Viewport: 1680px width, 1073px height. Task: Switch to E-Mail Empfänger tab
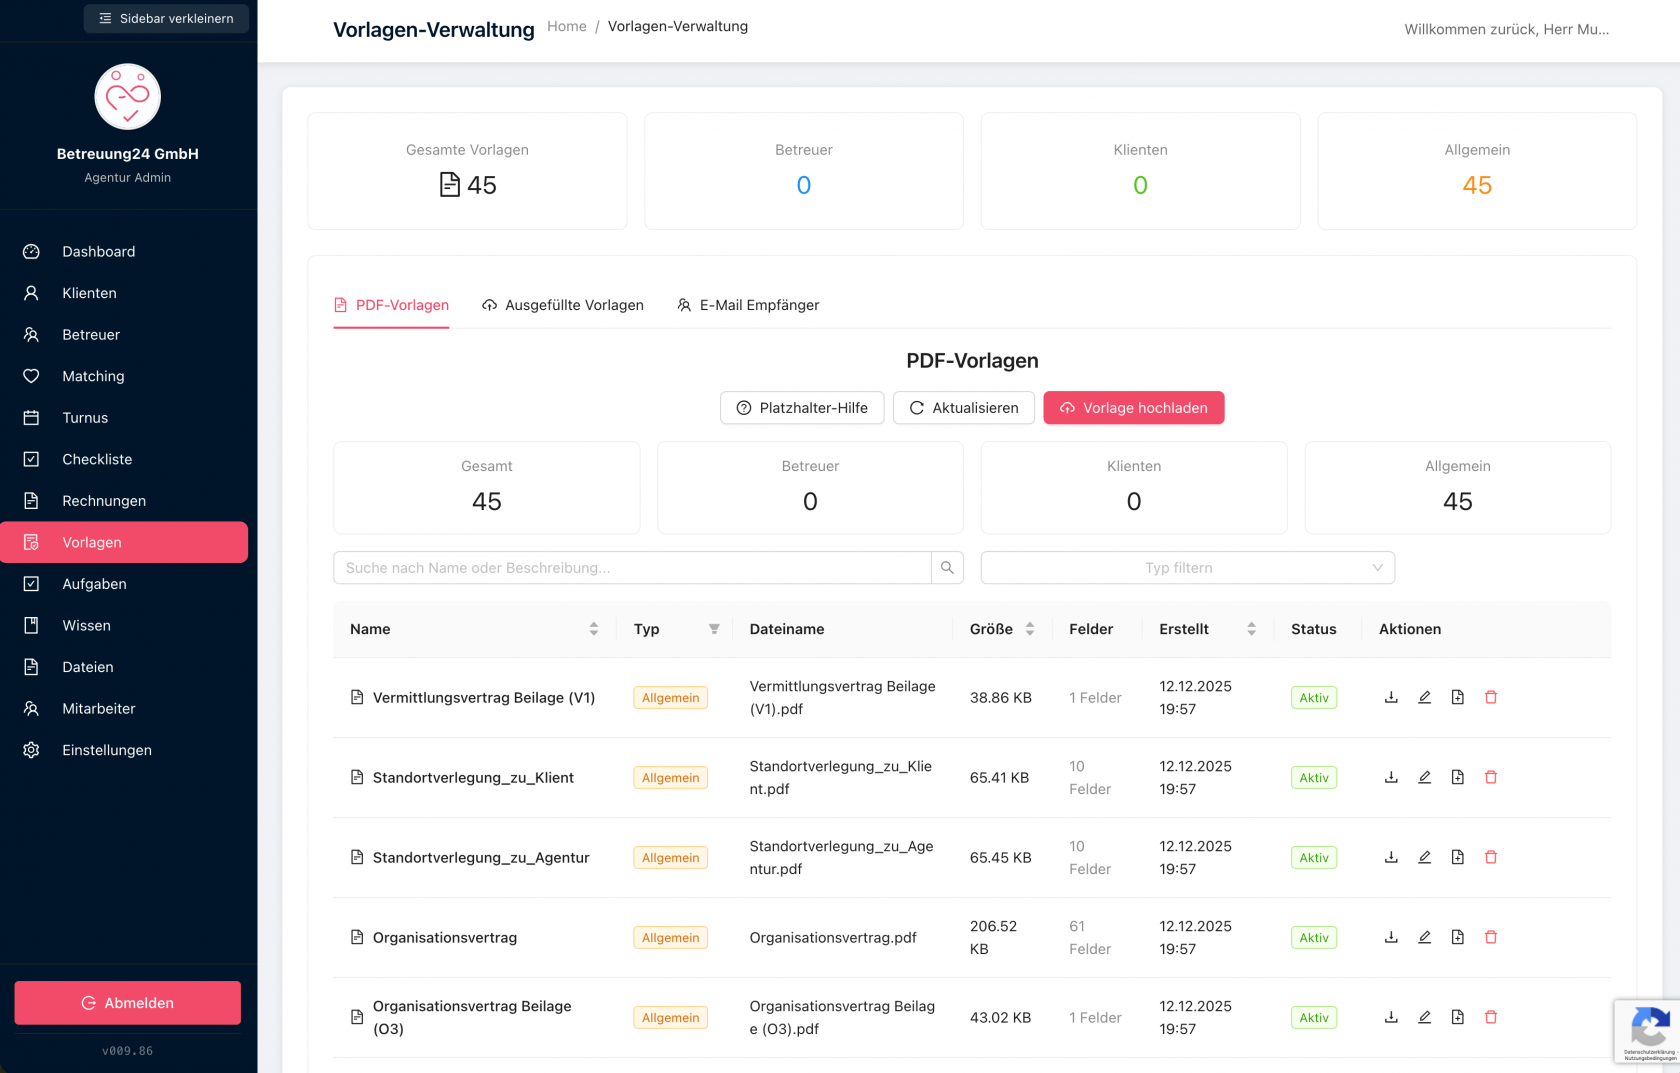pos(748,305)
